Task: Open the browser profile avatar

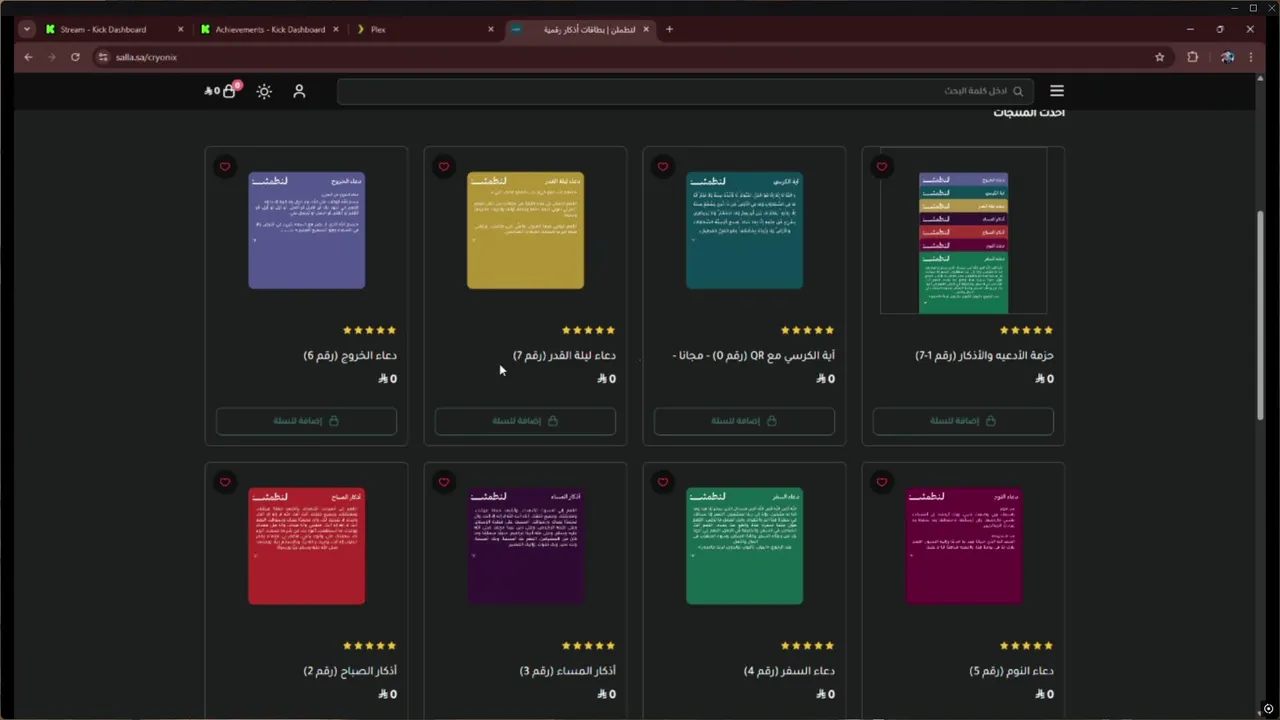Action: [x=1227, y=57]
